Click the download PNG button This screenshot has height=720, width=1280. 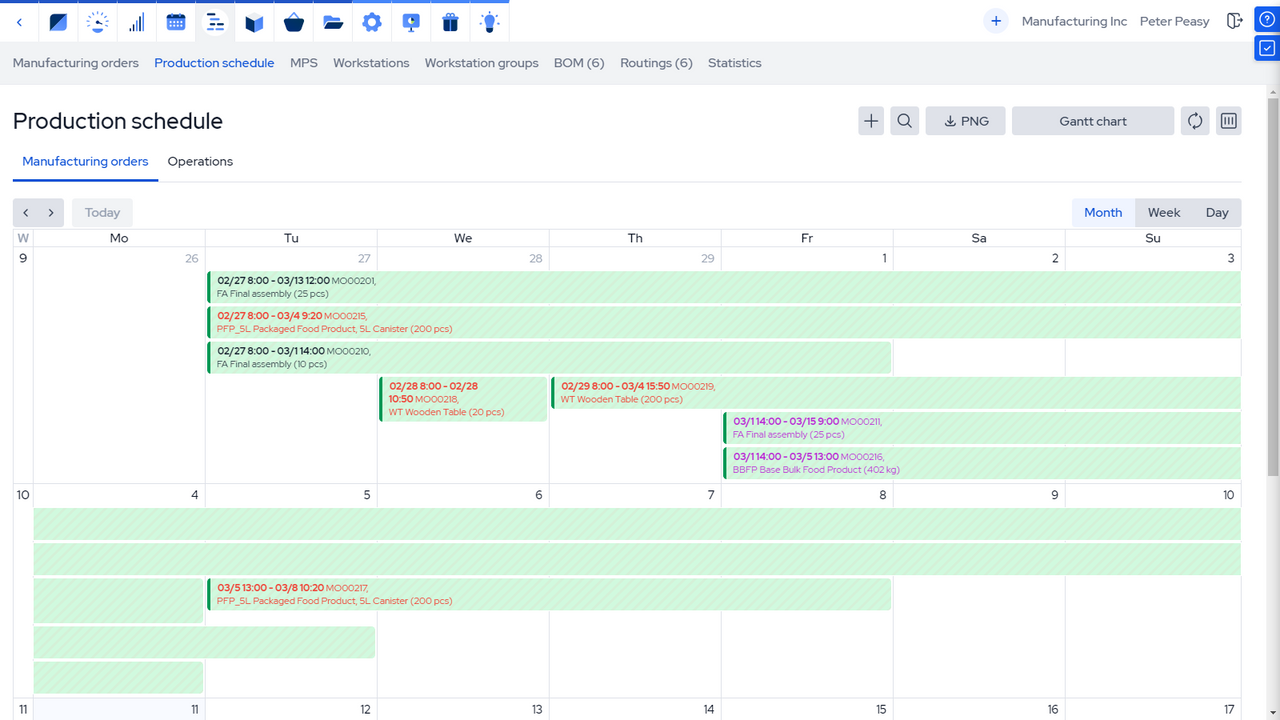point(964,120)
